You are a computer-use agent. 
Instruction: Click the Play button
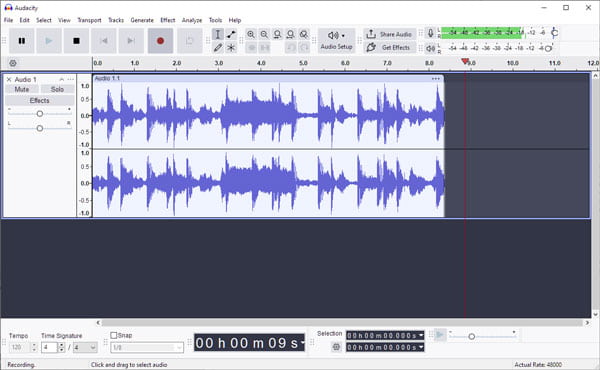tap(49, 41)
